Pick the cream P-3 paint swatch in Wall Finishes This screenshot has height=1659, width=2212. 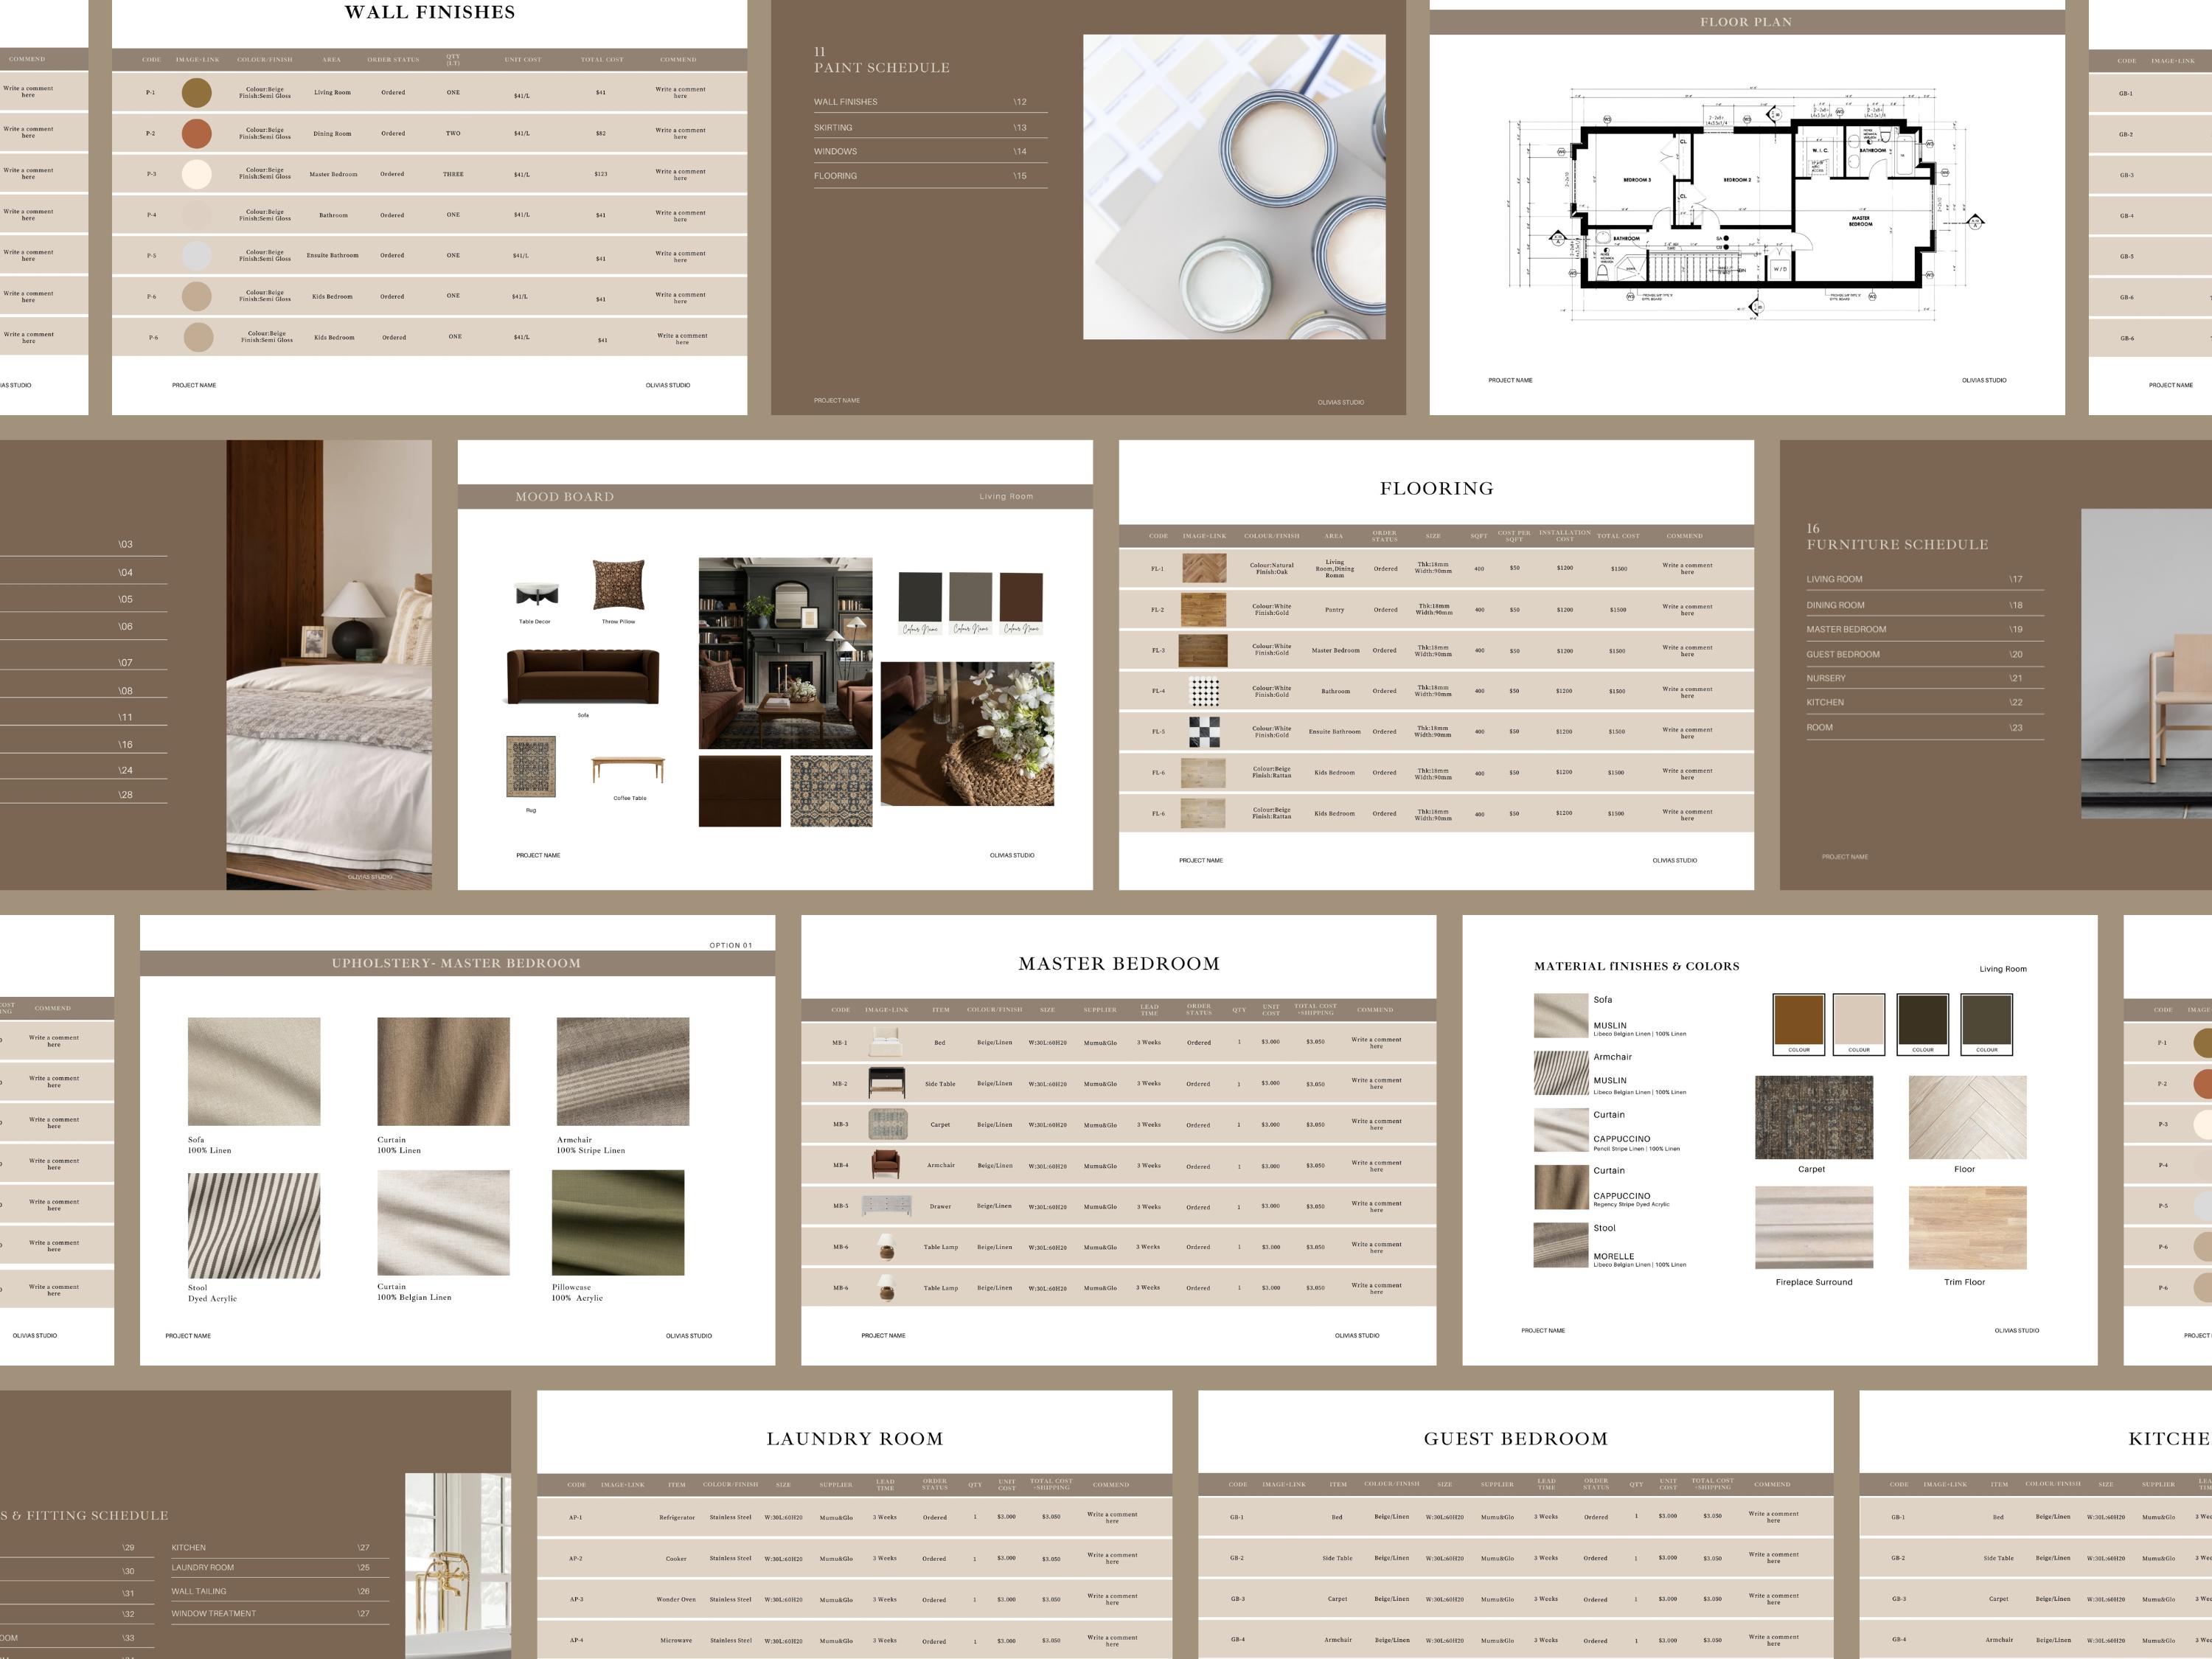click(196, 174)
